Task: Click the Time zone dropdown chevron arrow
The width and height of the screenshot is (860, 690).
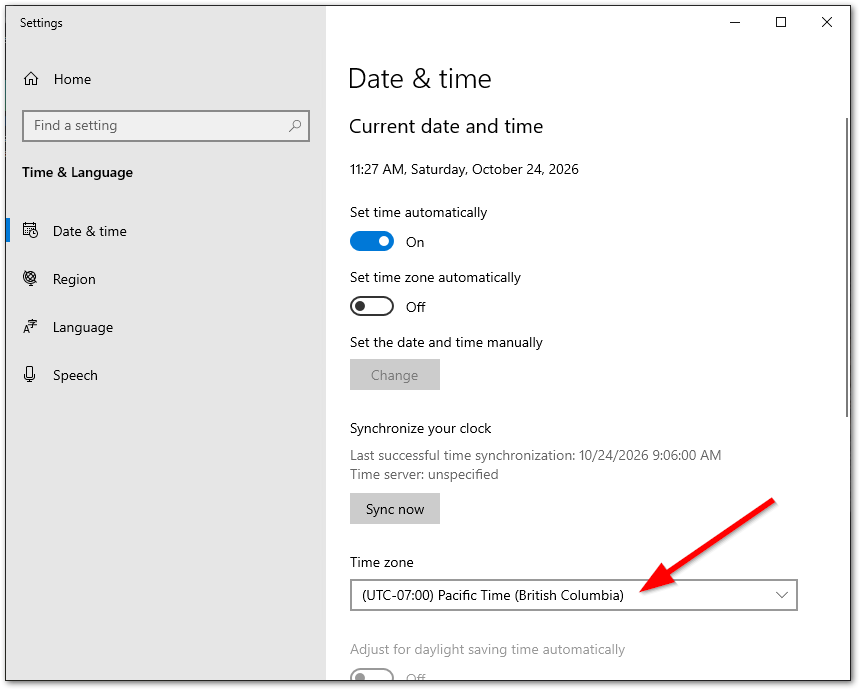Action: pyautogui.click(x=782, y=595)
